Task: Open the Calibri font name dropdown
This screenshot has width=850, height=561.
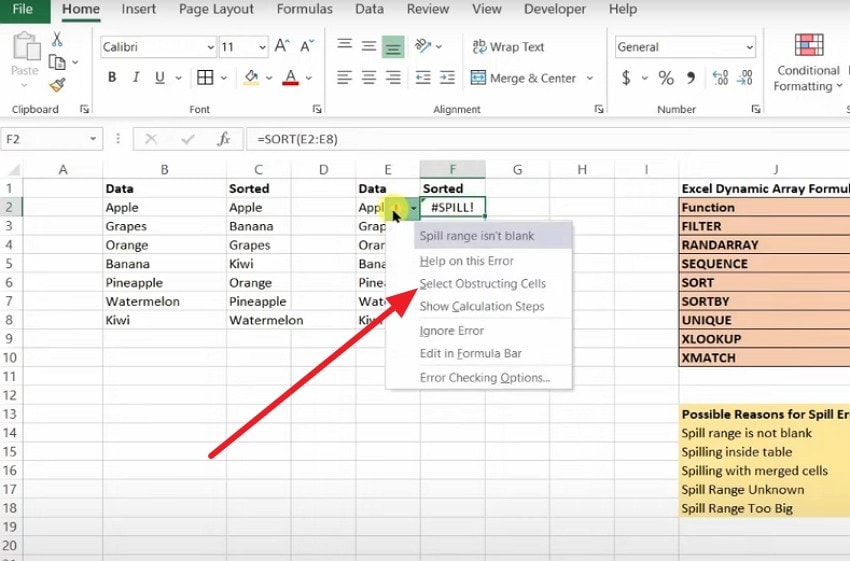Action: [x=211, y=48]
